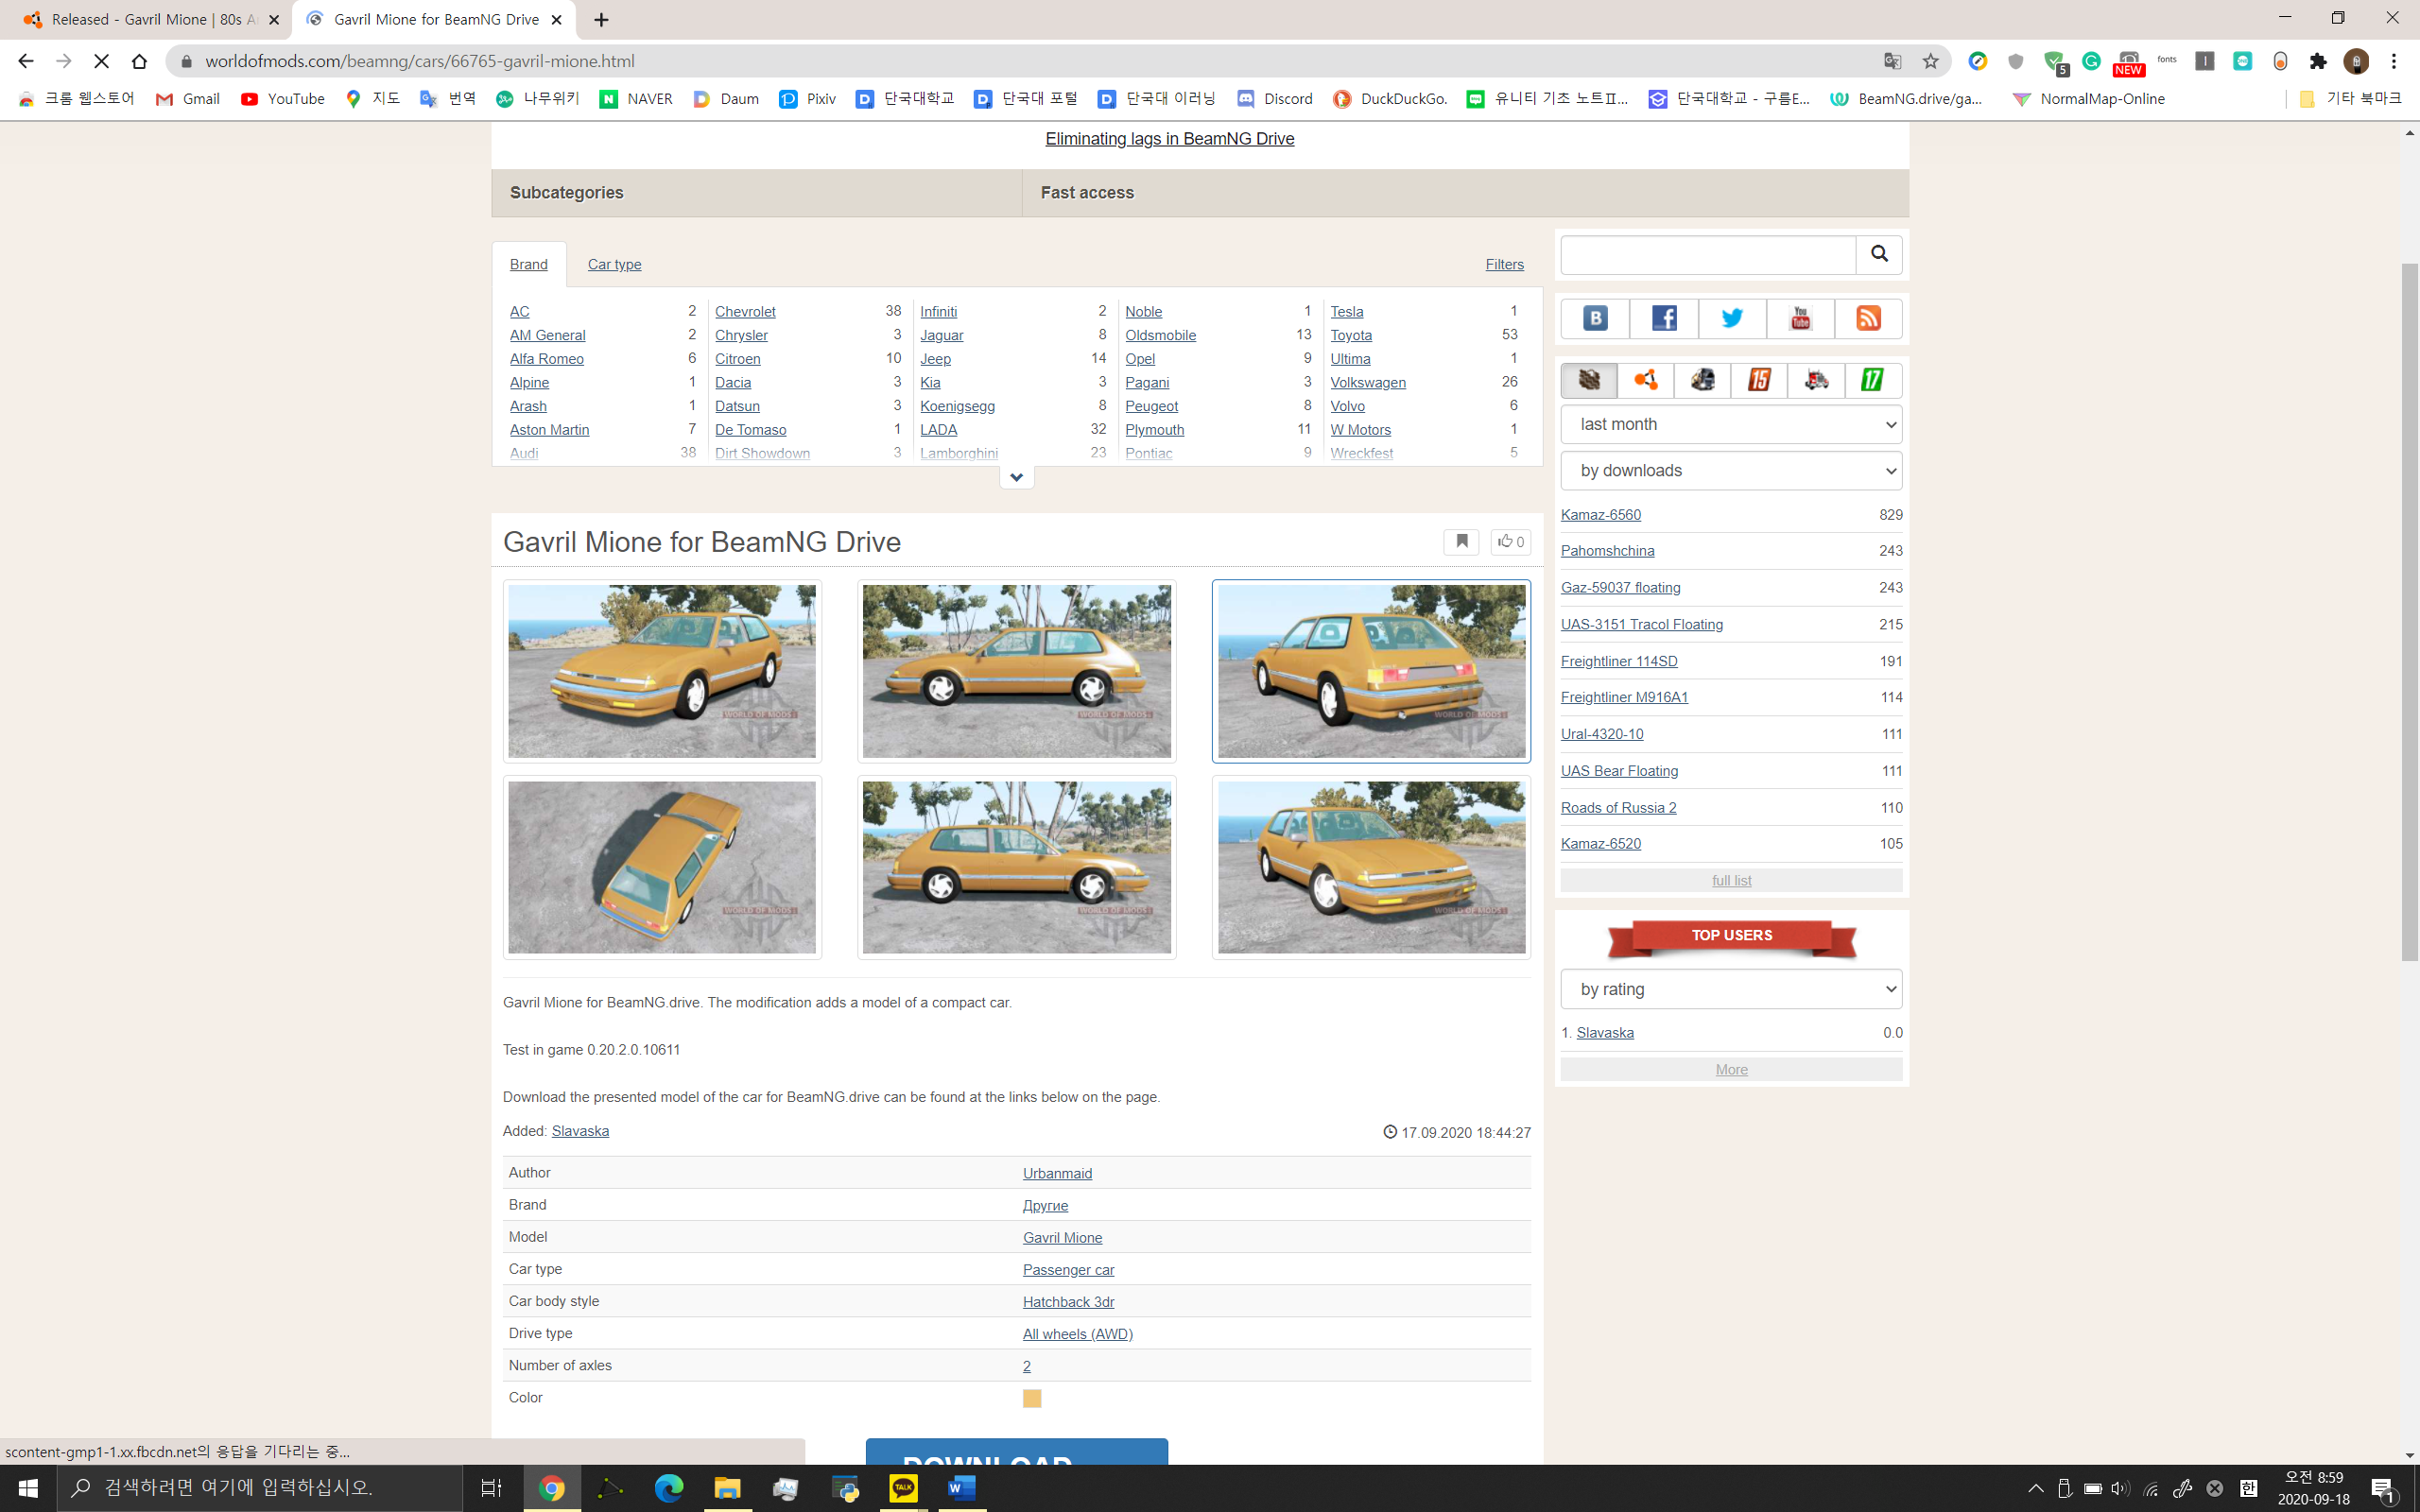Open File Explorer from taskbar
Image resolution: width=2420 pixels, height=1512 pixels.
[727, 1488]
